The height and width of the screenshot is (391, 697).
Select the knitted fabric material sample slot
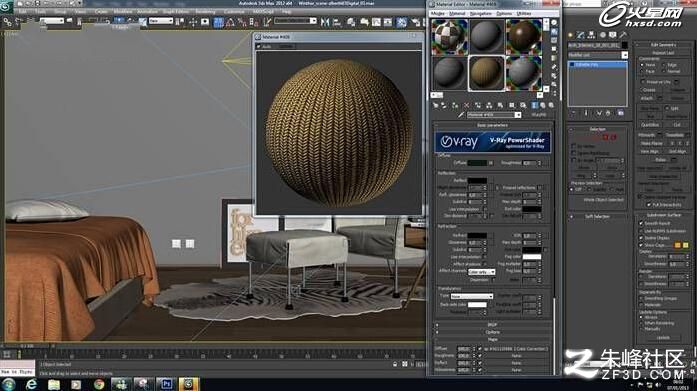tap(487, 73)
